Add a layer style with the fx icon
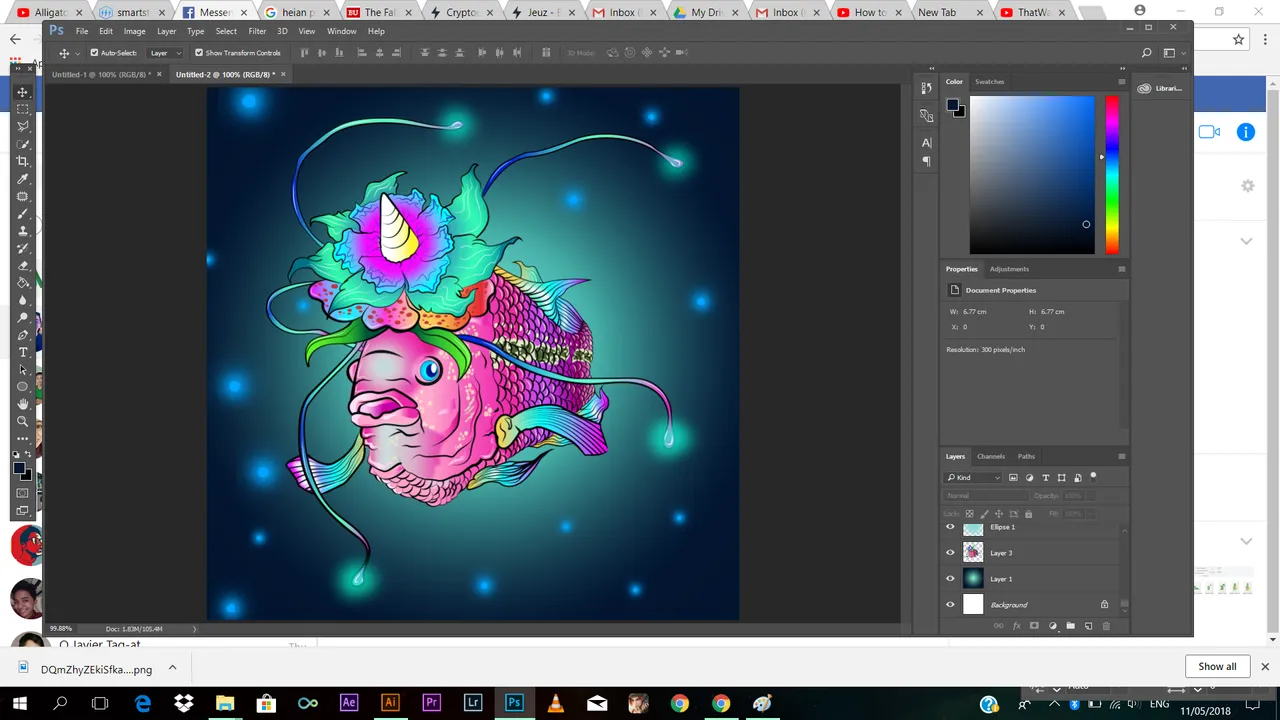 [x=1016, y=626]
